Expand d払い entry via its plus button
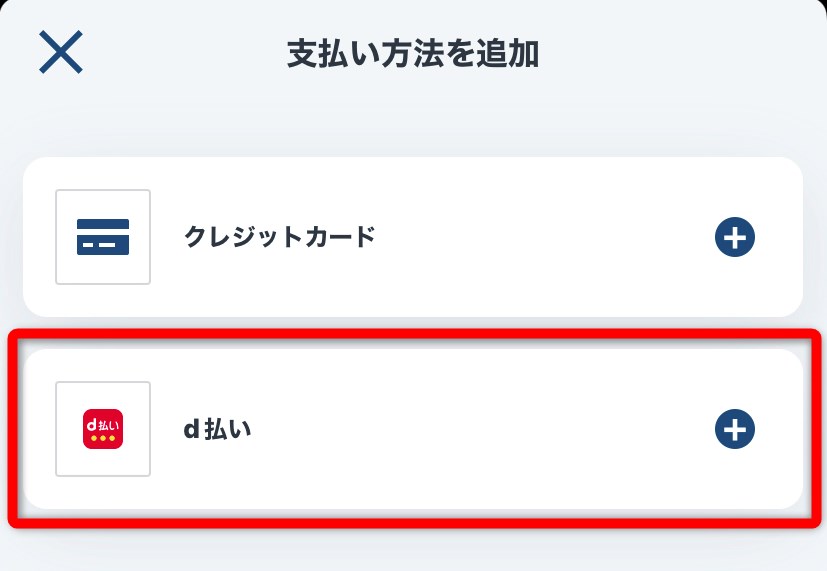This screenshot has height=571, width=827. point(735,429)
